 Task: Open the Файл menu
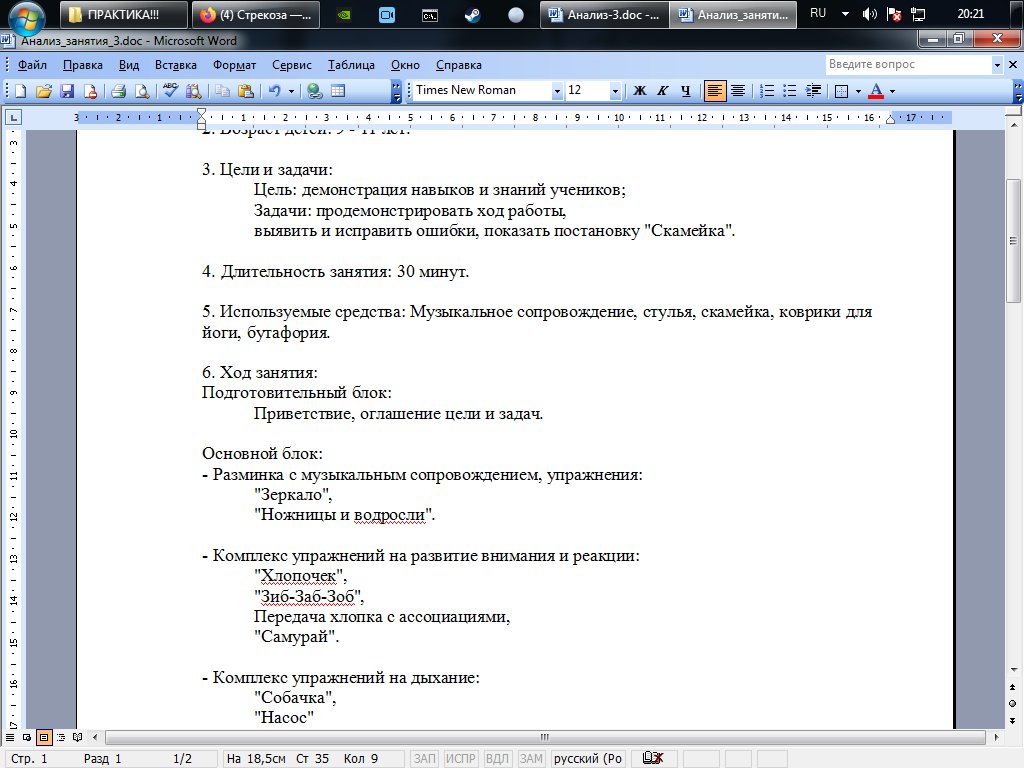point(32,65)
